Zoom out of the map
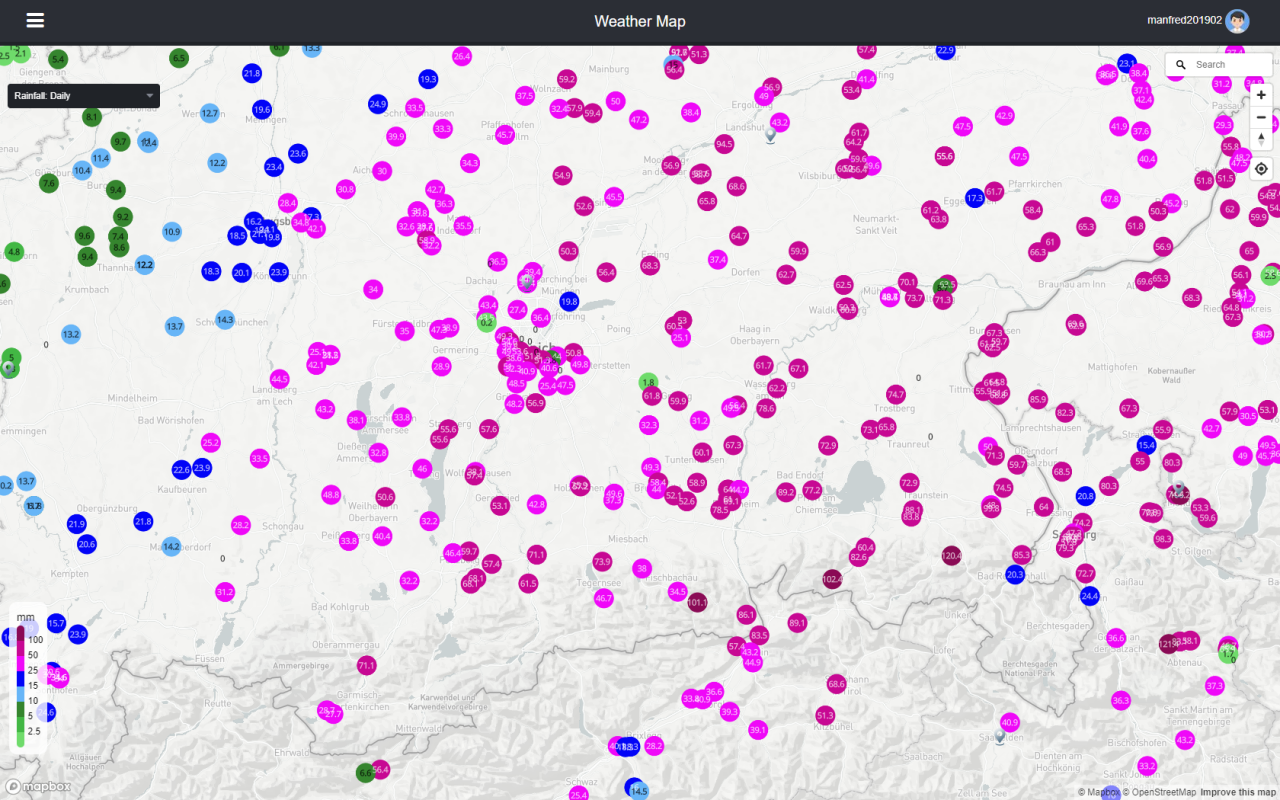The width and height of the screenshot is (1280, 800). coord(1261,117)
